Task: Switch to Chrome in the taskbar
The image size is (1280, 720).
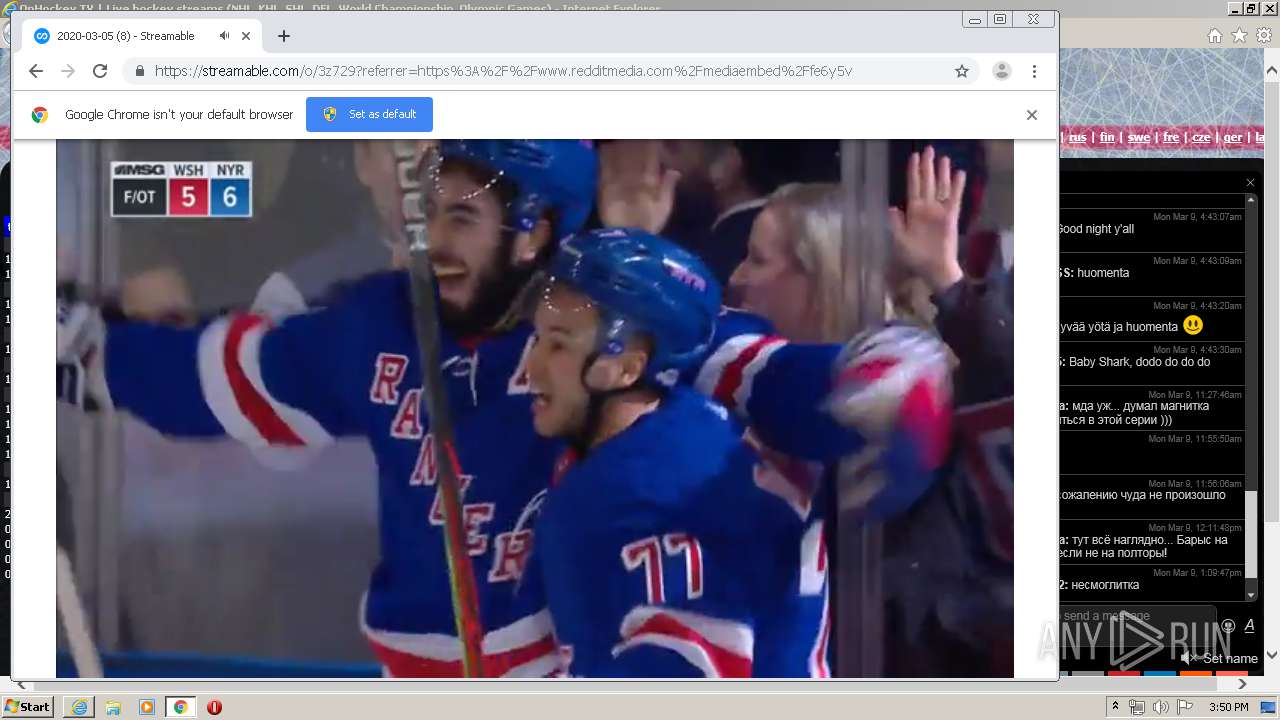Action: tap(180, 707)
